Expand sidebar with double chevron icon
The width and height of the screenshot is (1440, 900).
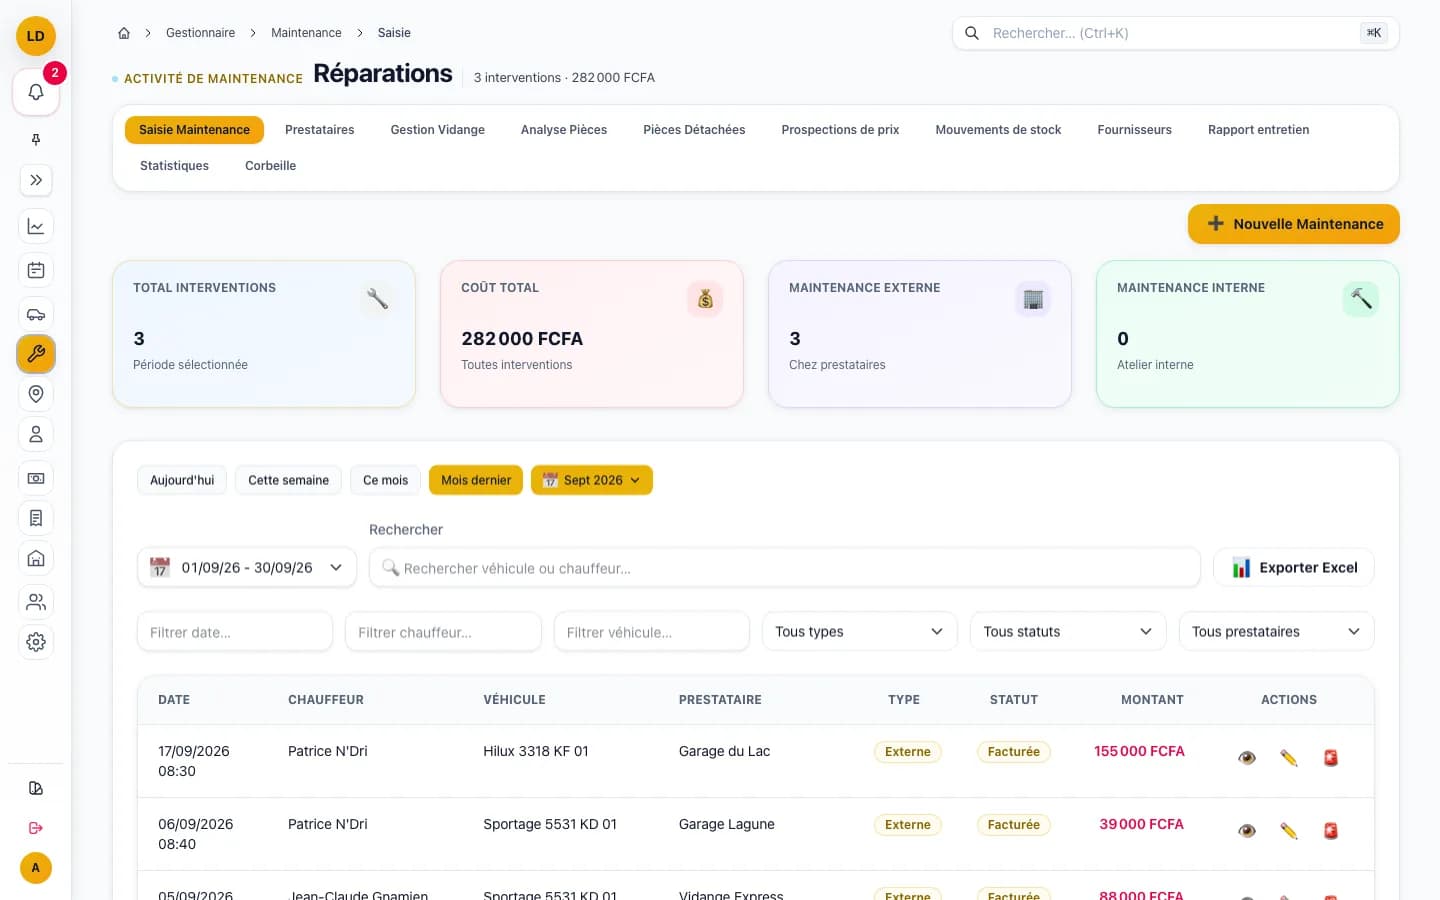coord(36,180)
